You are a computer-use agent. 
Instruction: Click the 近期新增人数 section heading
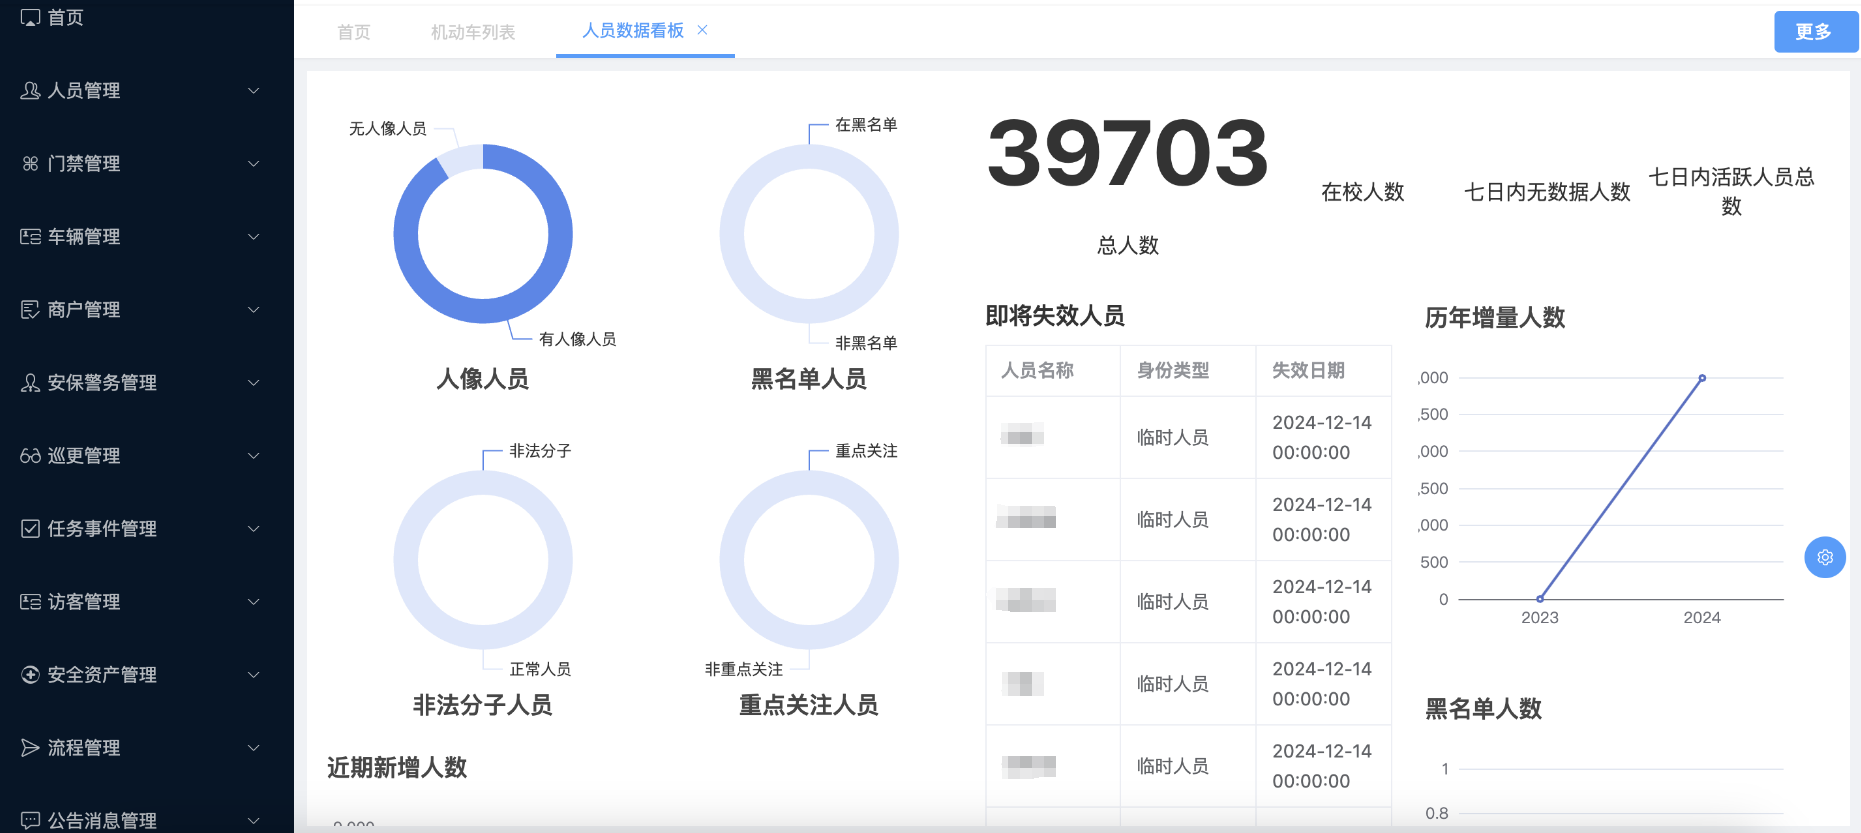(397, 768)
